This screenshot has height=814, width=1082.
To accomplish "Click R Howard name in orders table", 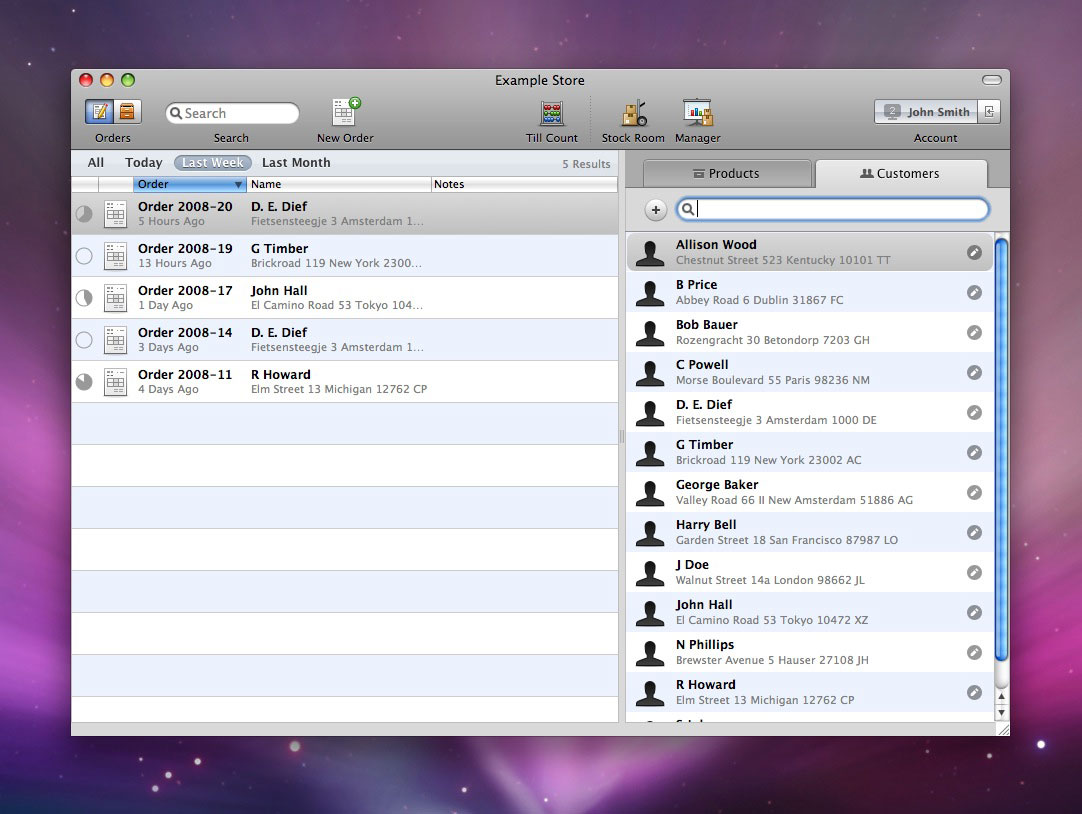I will point(281,375).
